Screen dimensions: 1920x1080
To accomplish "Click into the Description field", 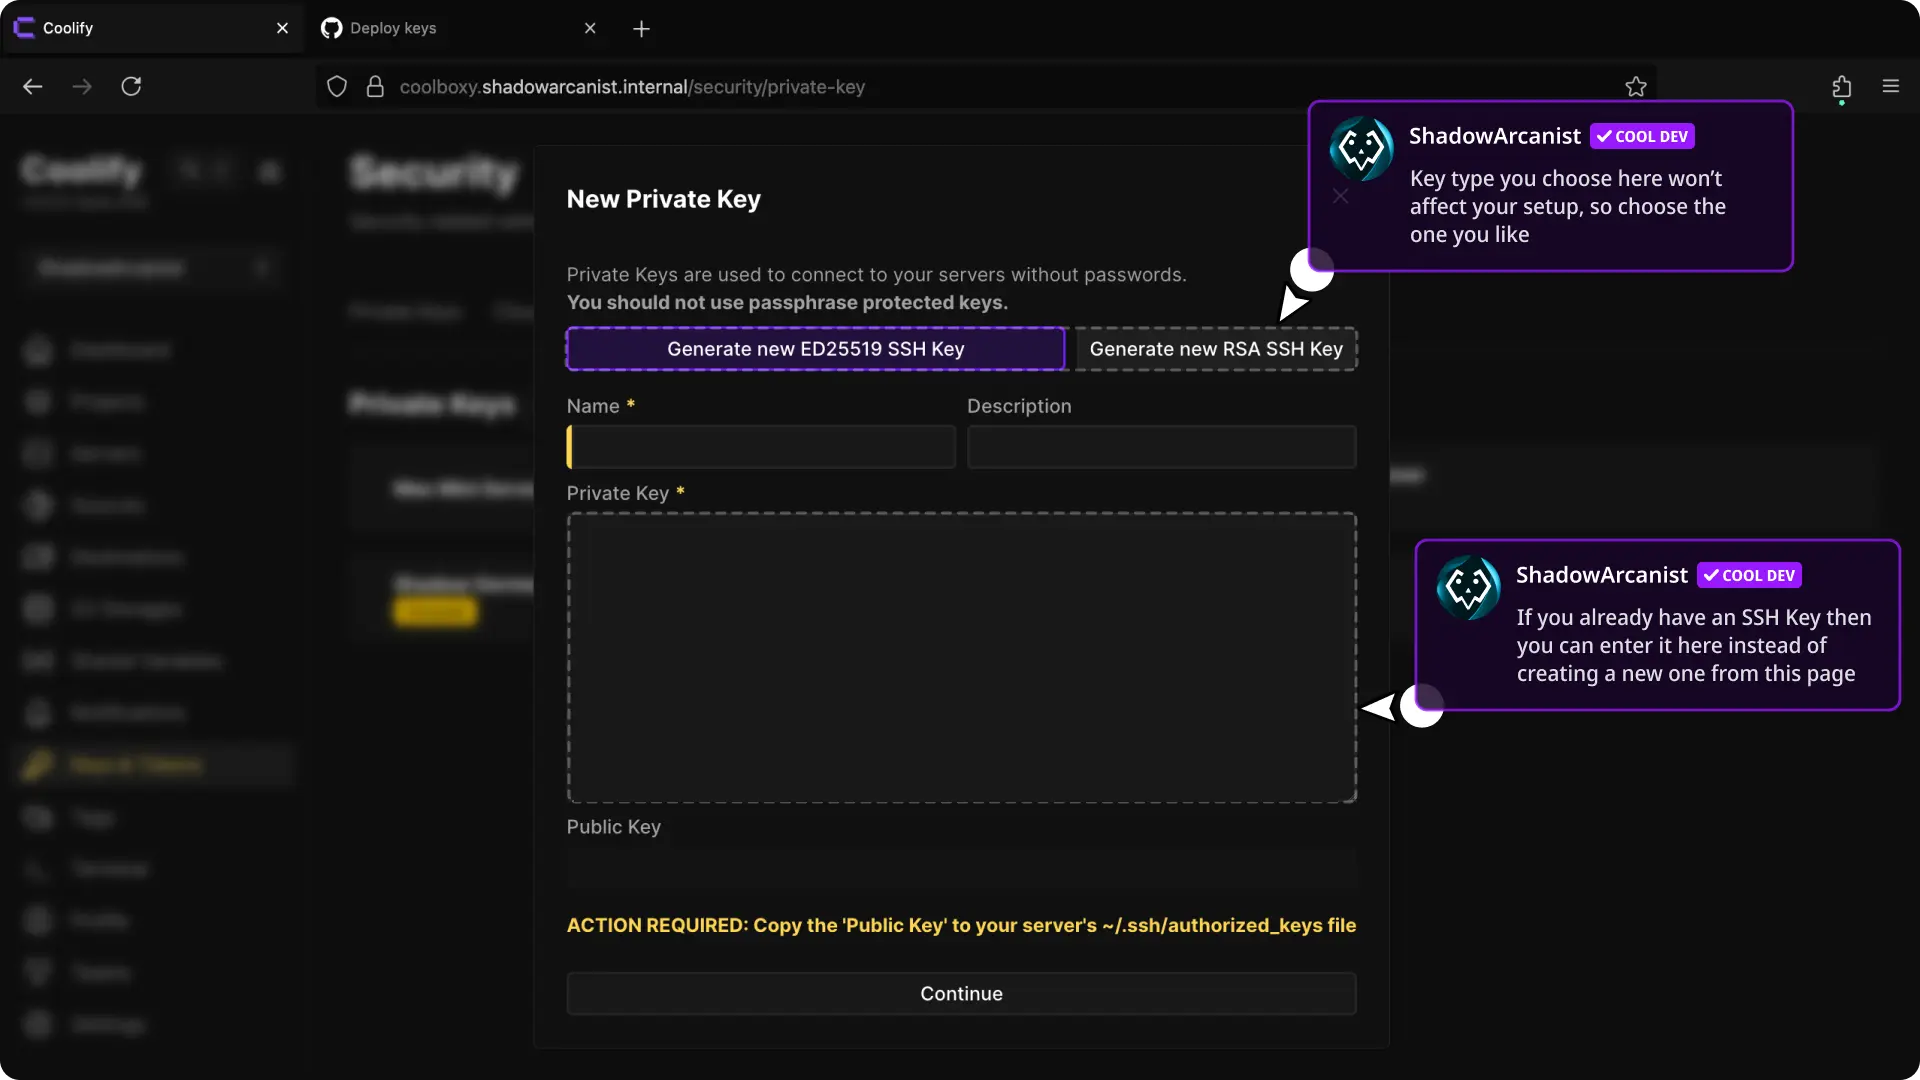I will (x=1161, y=447).
